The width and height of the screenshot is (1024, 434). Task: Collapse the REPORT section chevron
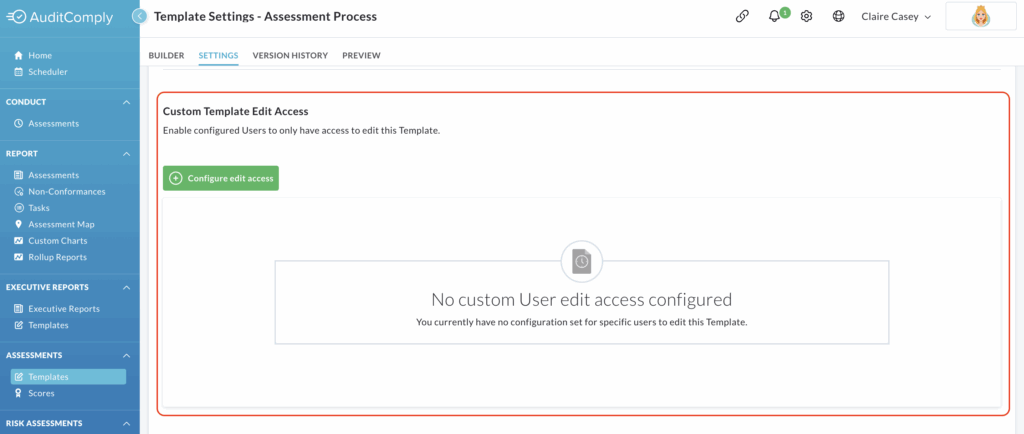click(127, 154)
